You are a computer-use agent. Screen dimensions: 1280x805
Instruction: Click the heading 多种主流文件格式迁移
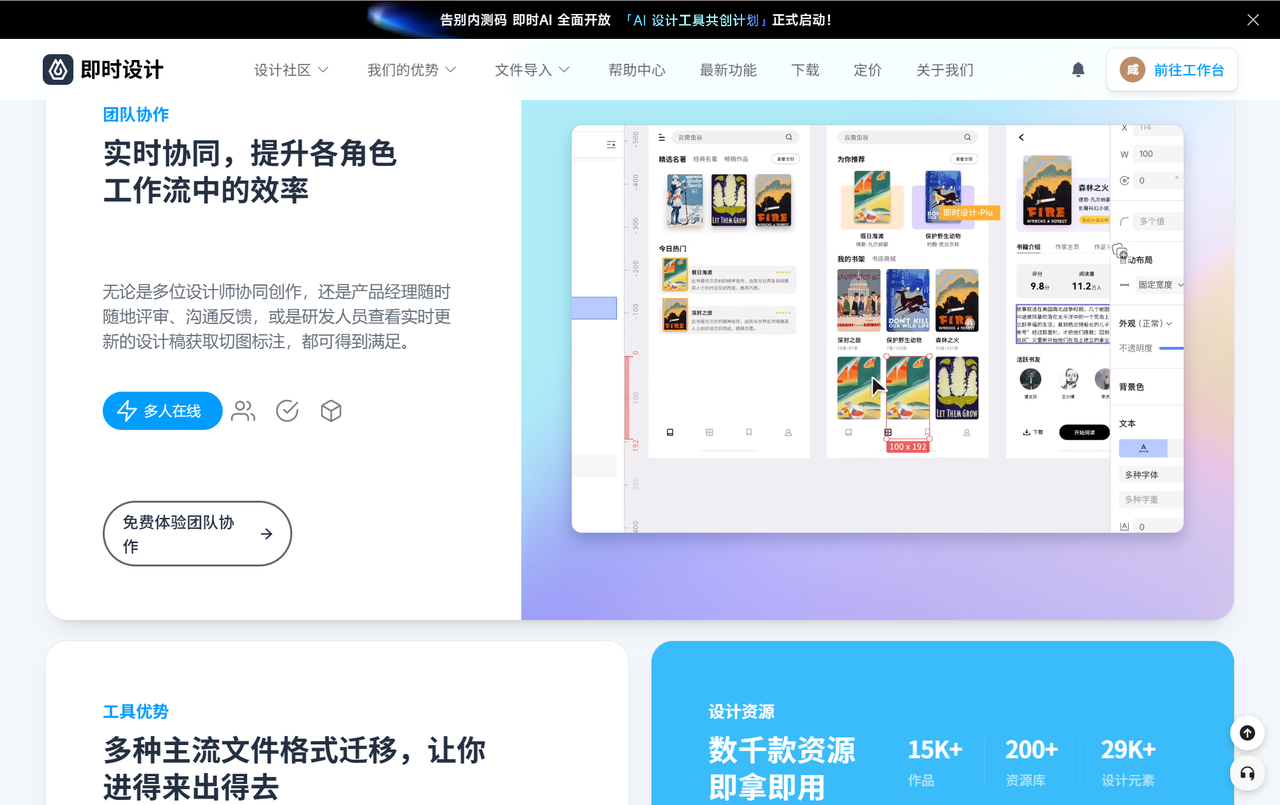click(x=294, y=768)
